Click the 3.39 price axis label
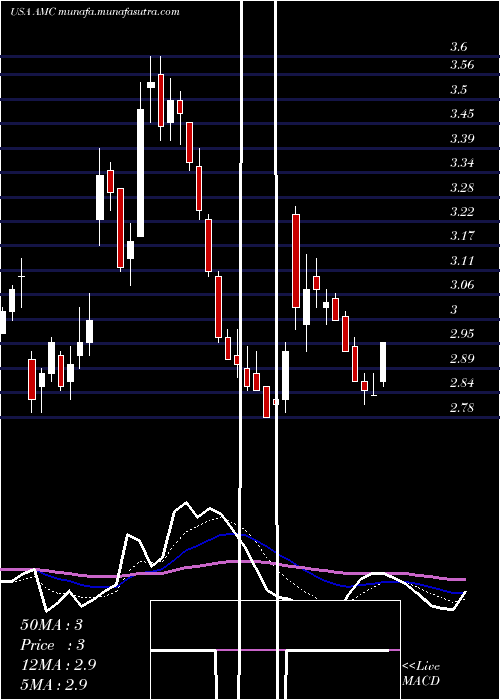Screen dimensions: 500x700 (x=461, y=138)
